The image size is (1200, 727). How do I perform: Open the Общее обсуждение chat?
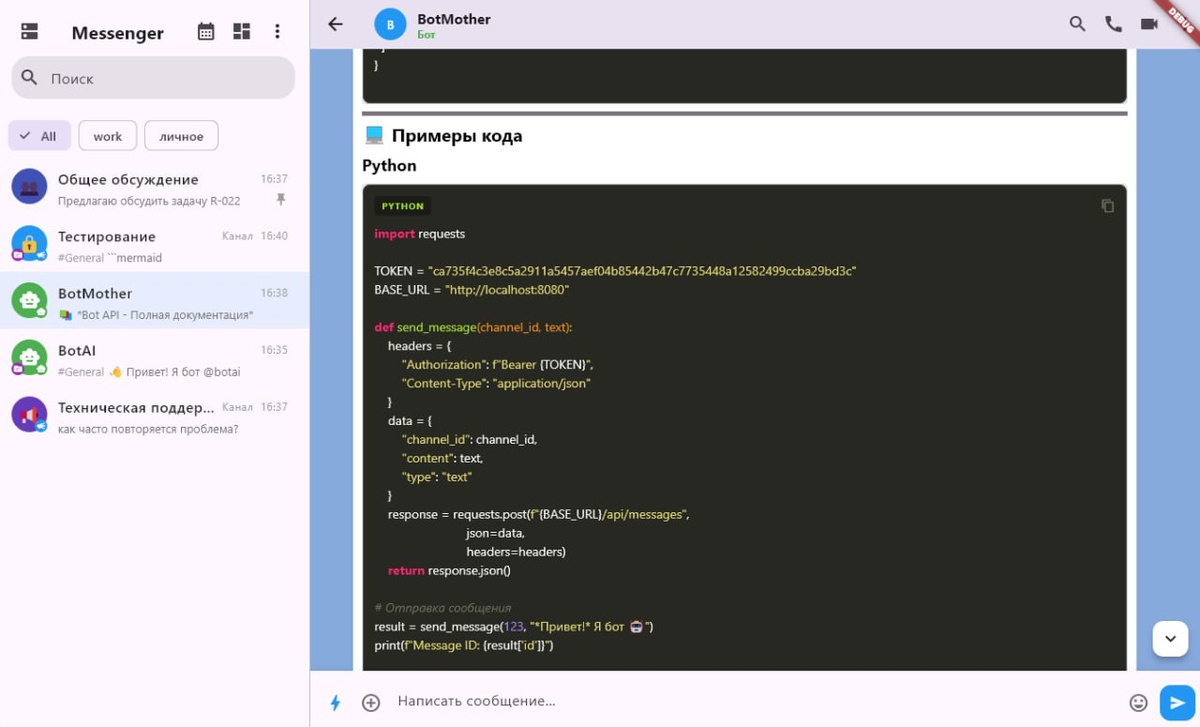pyautogui.click(x=155, y=187)
